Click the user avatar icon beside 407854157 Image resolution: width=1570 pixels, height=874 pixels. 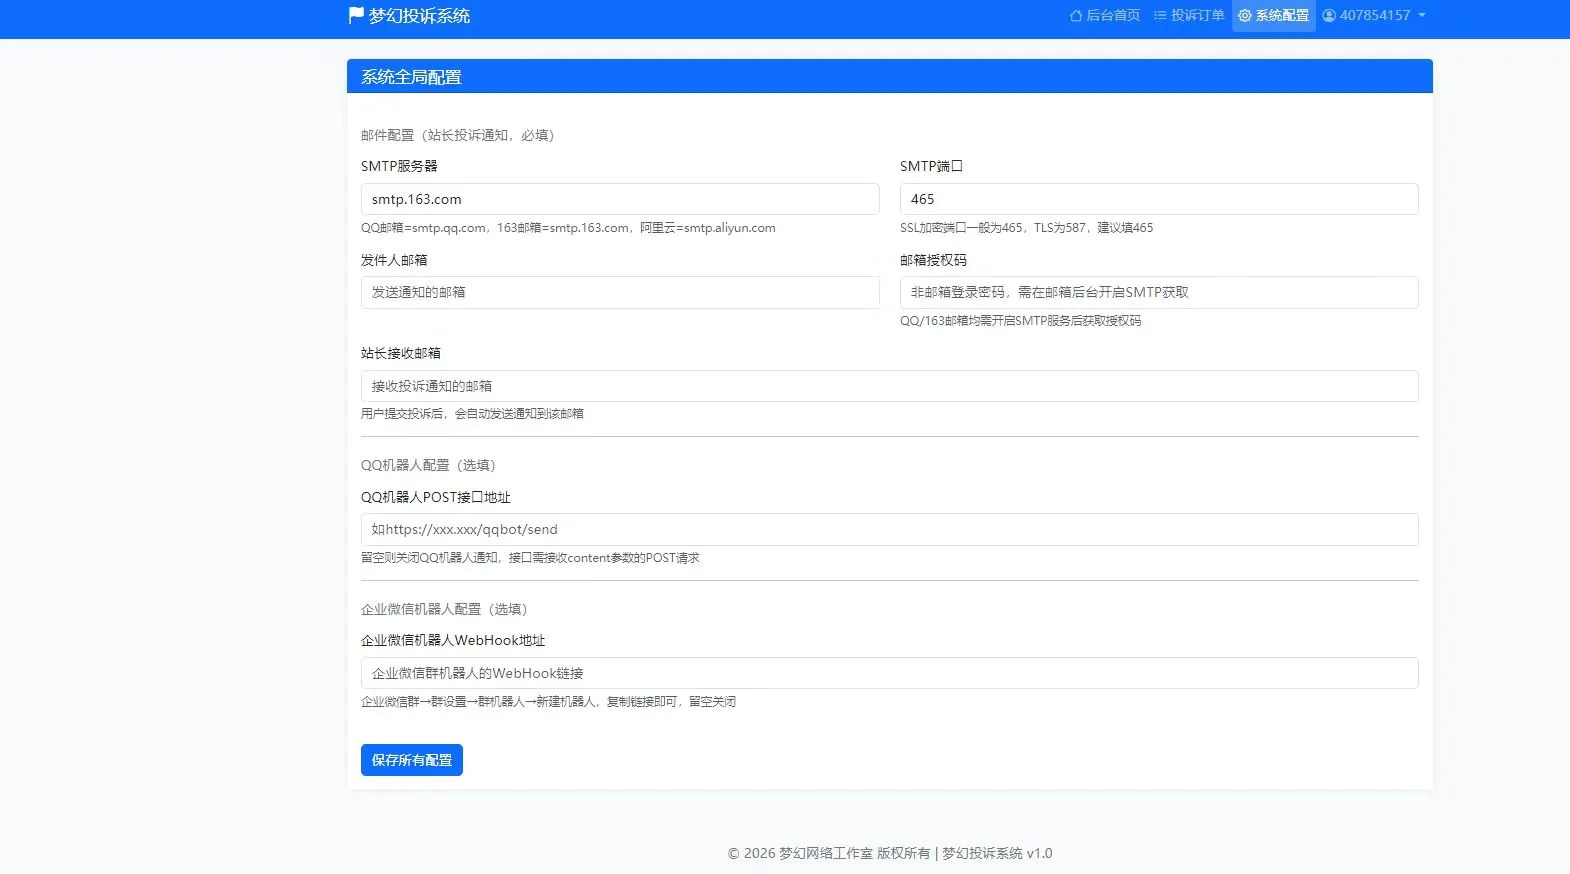(1329, 16)
